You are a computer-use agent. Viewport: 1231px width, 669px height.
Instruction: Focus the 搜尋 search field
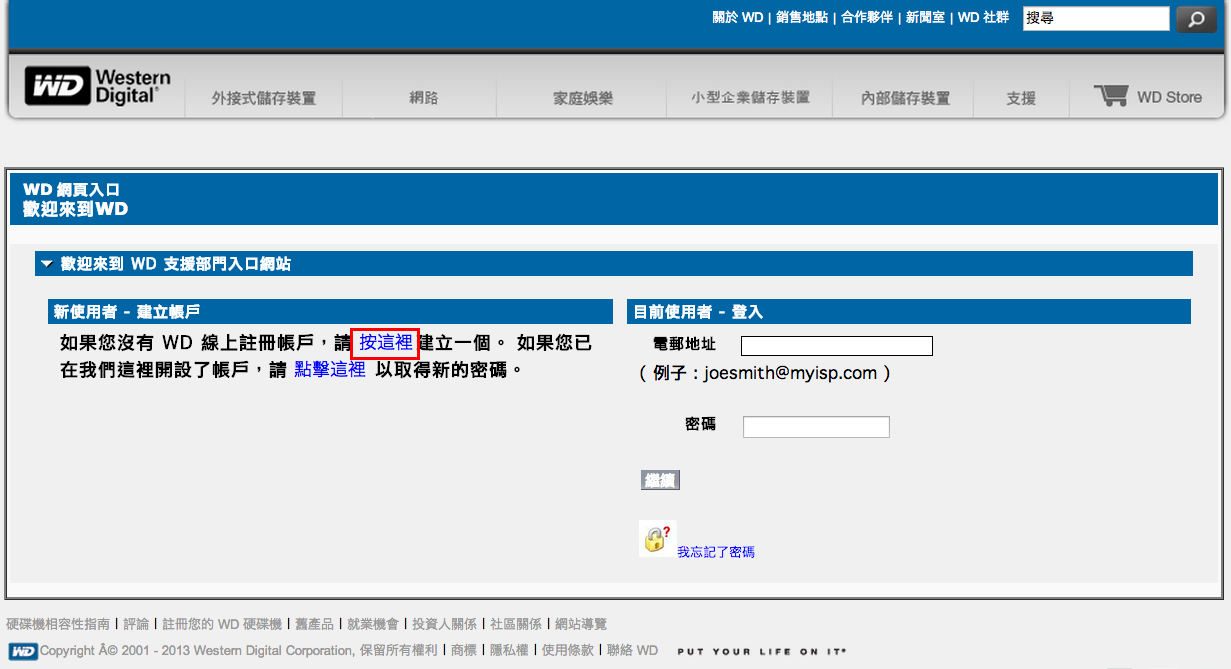coord(1095,18)
